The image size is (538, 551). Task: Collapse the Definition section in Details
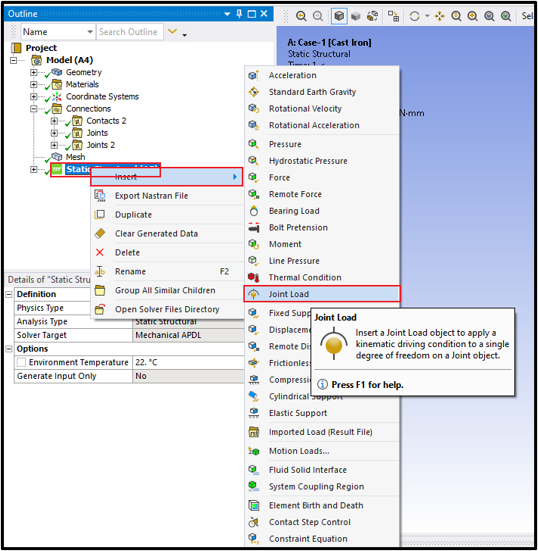click(x=9, y=294)
